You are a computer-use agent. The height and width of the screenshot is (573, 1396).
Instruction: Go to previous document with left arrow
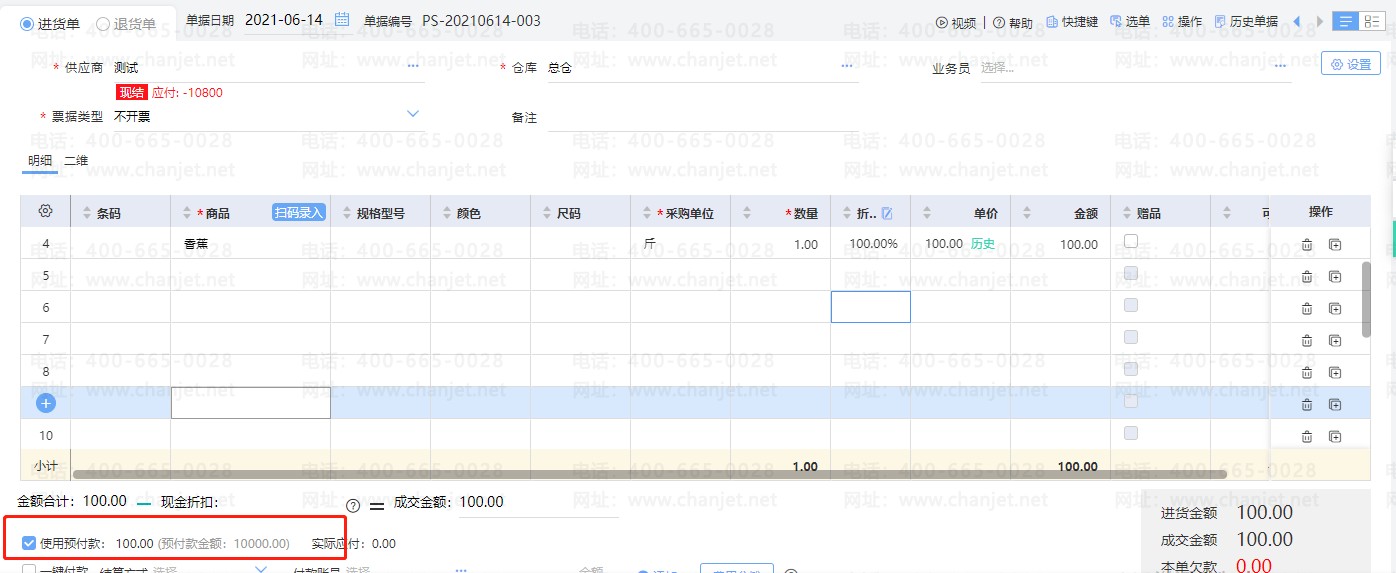tap(1297, 21)
